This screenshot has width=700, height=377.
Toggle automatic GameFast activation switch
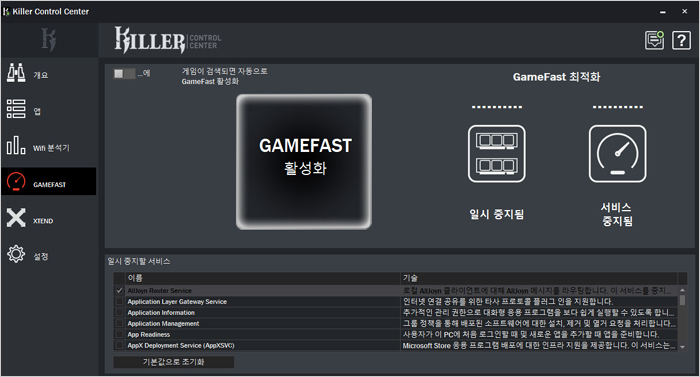coord(125,74)
